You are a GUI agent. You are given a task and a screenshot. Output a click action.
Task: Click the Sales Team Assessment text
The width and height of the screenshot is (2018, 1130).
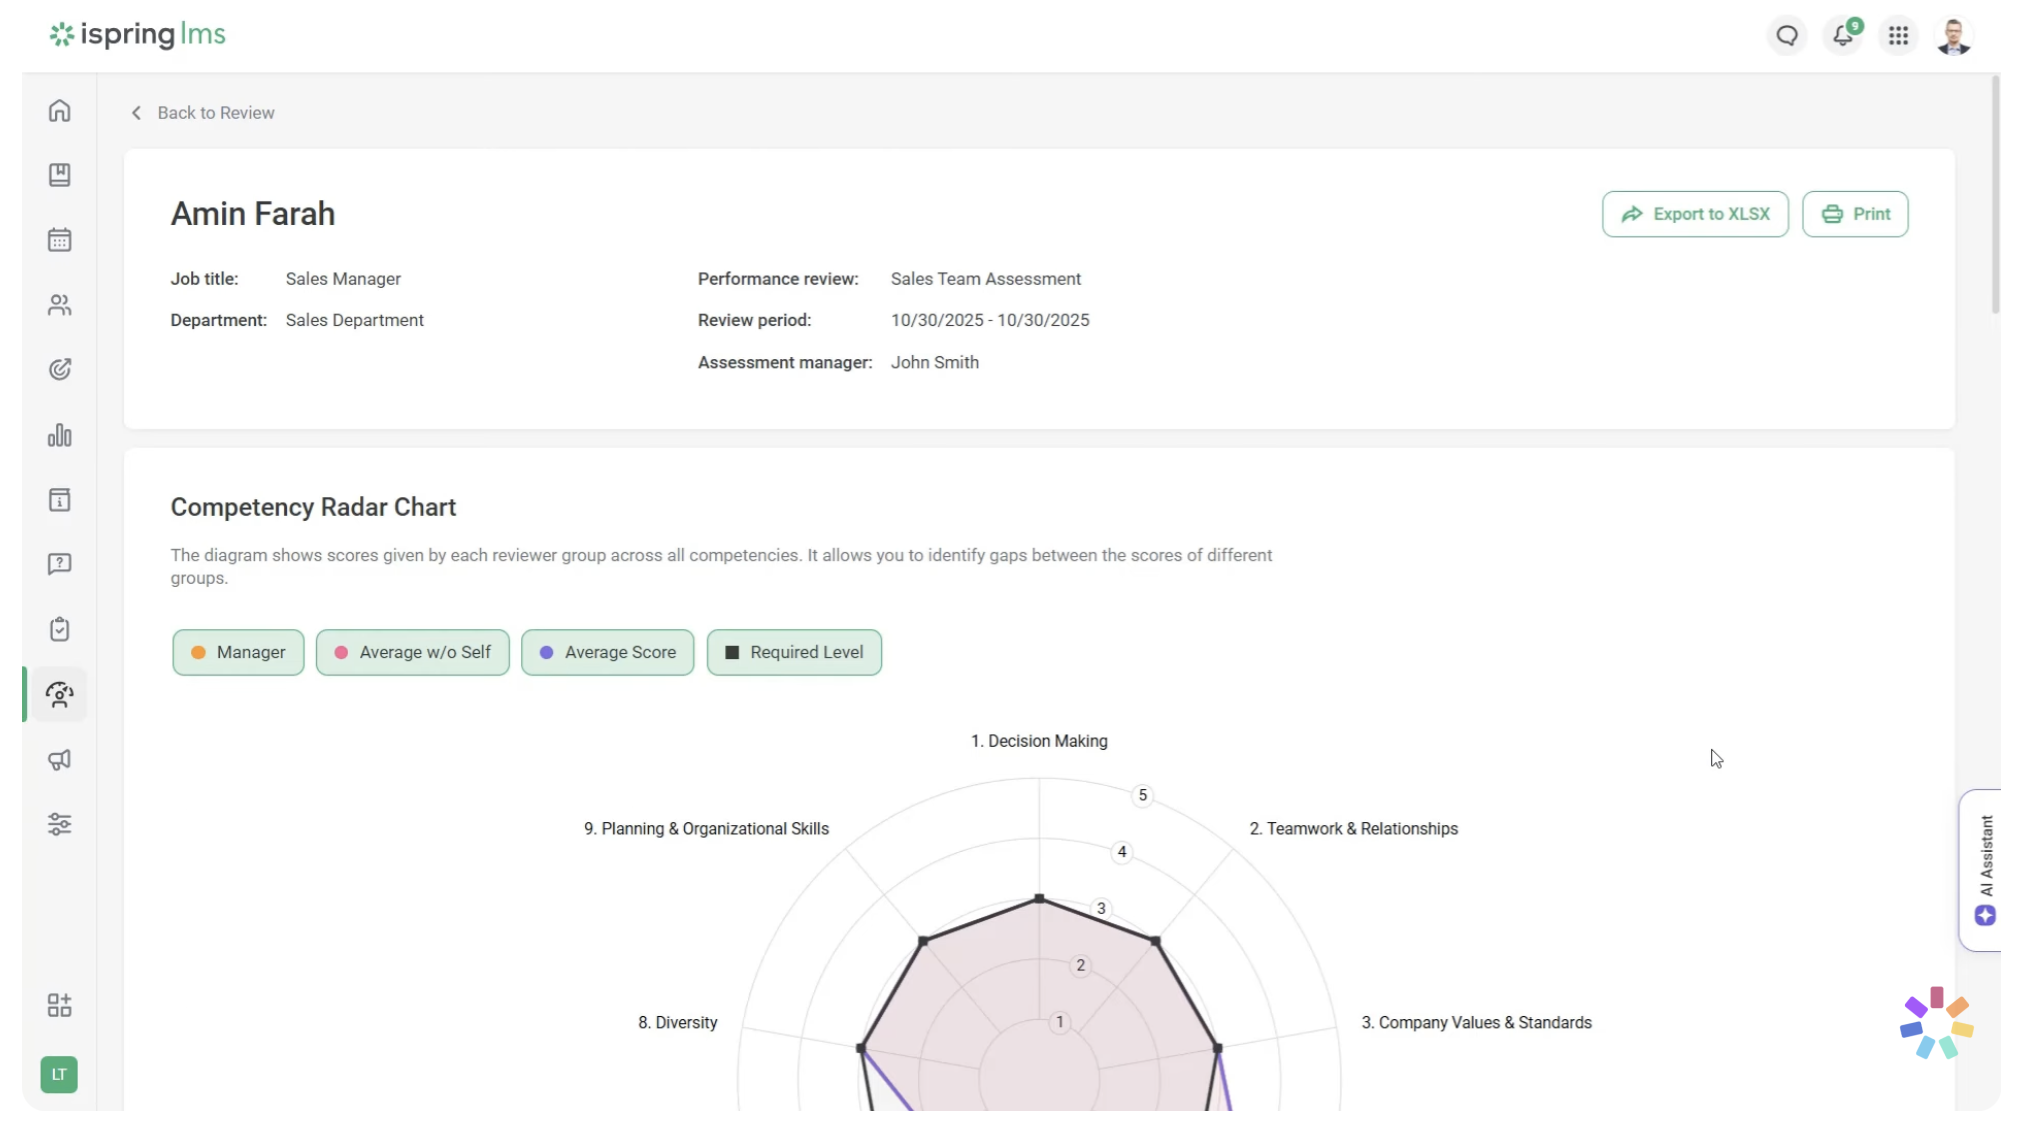pyautogui.click(x=985, y=279)
